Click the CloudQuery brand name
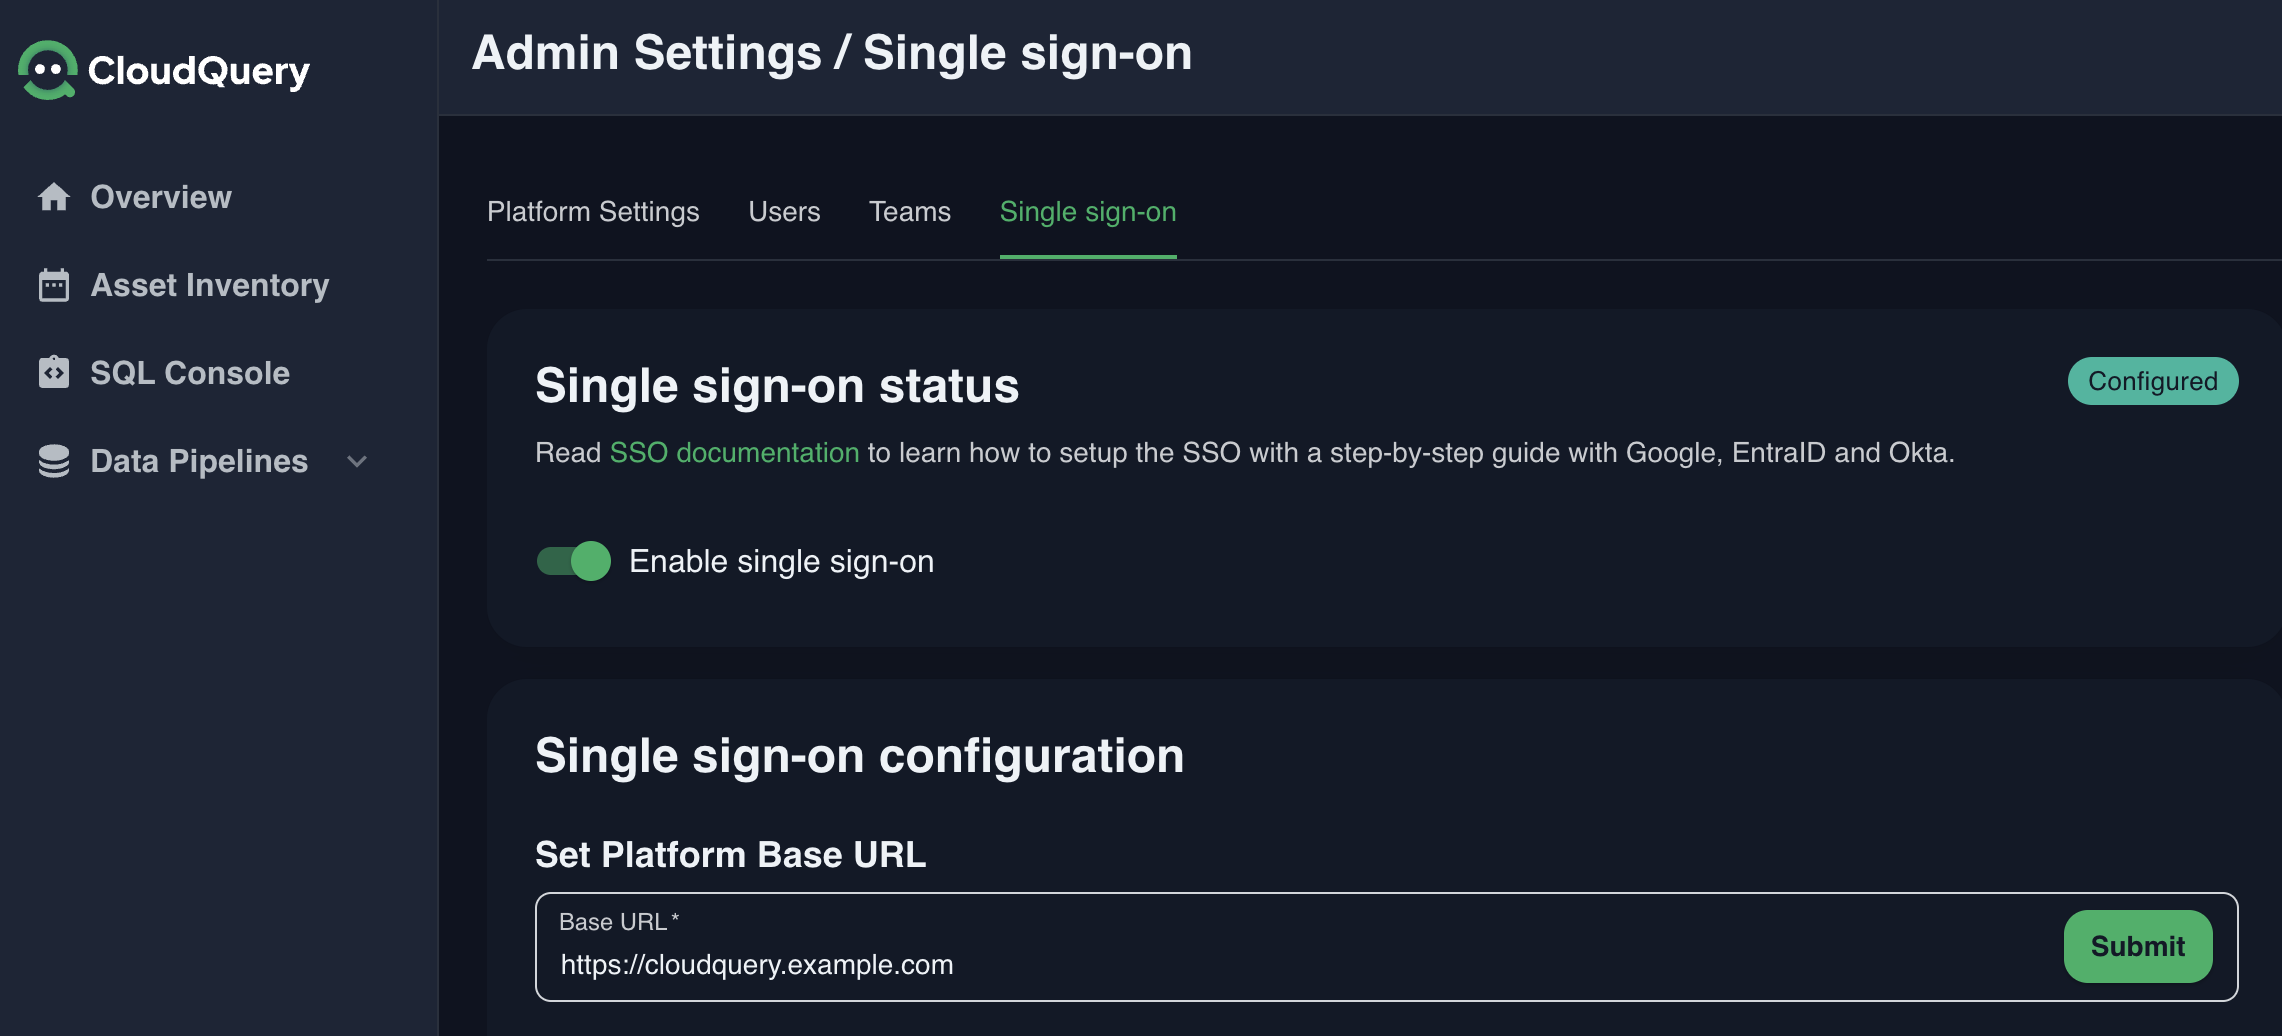 (199, 70)
